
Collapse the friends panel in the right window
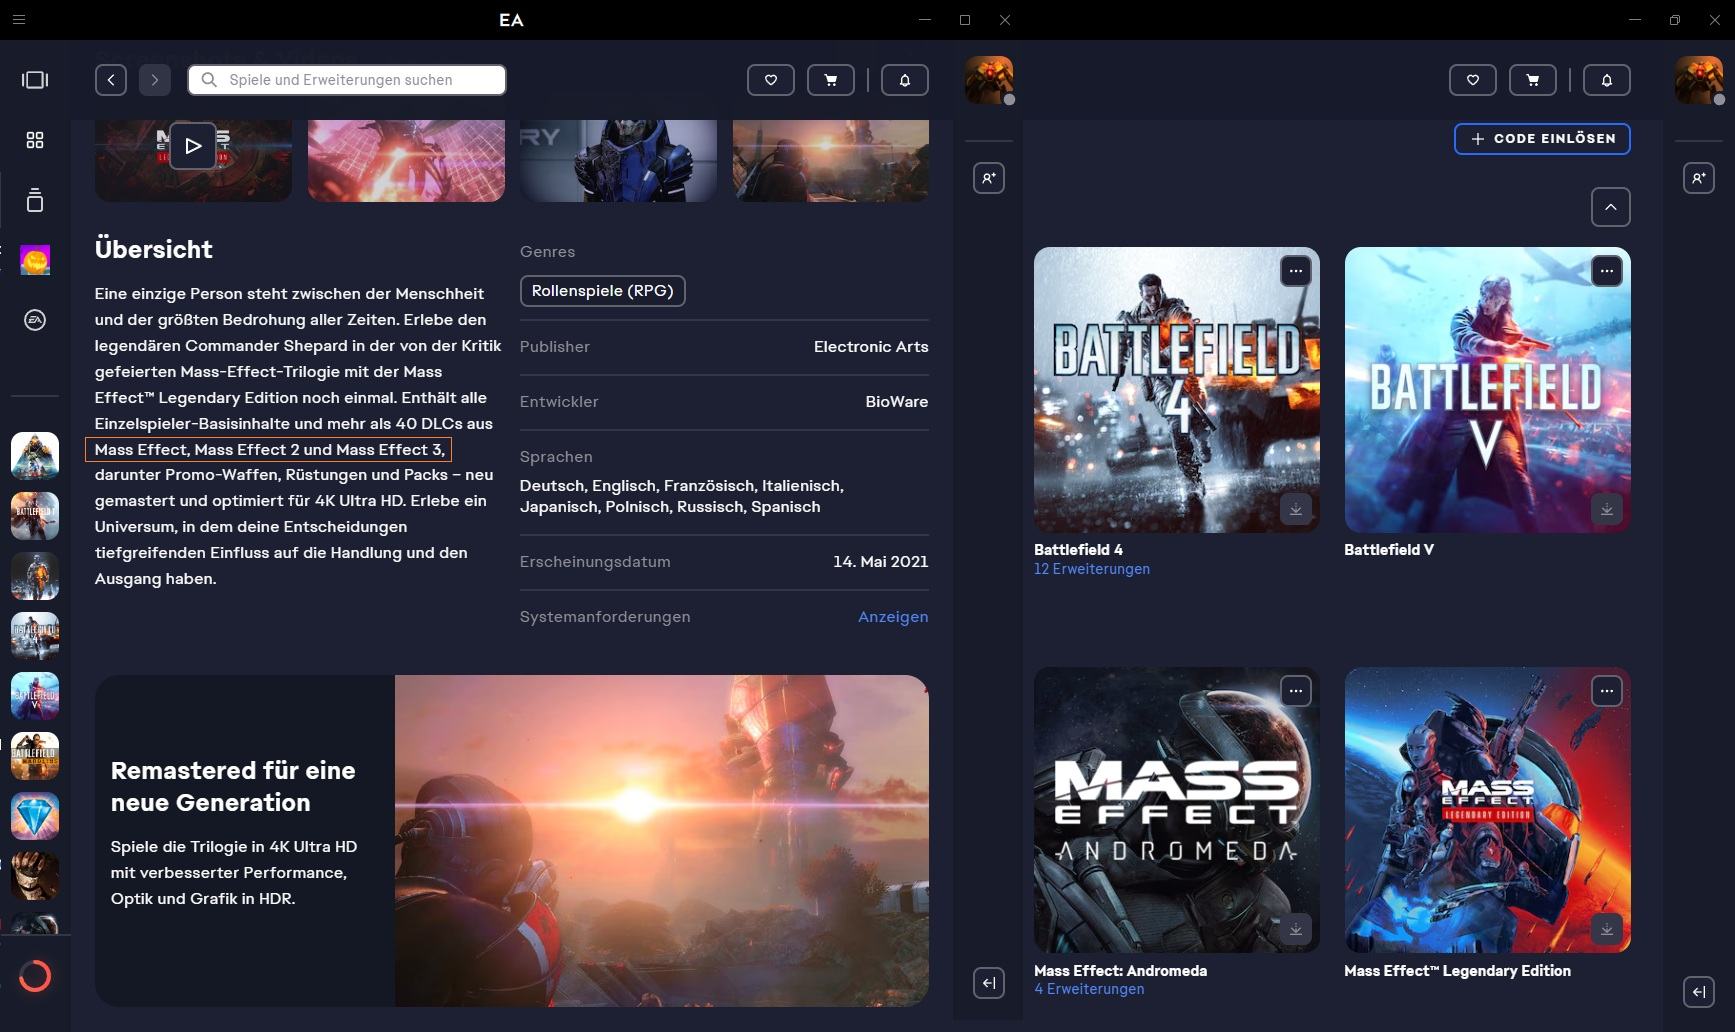(1699, 992)
